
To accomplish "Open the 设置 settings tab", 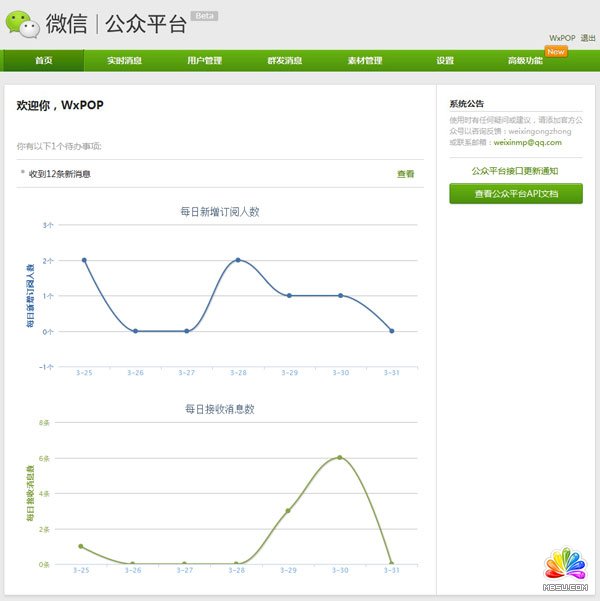I will (445, 61).
